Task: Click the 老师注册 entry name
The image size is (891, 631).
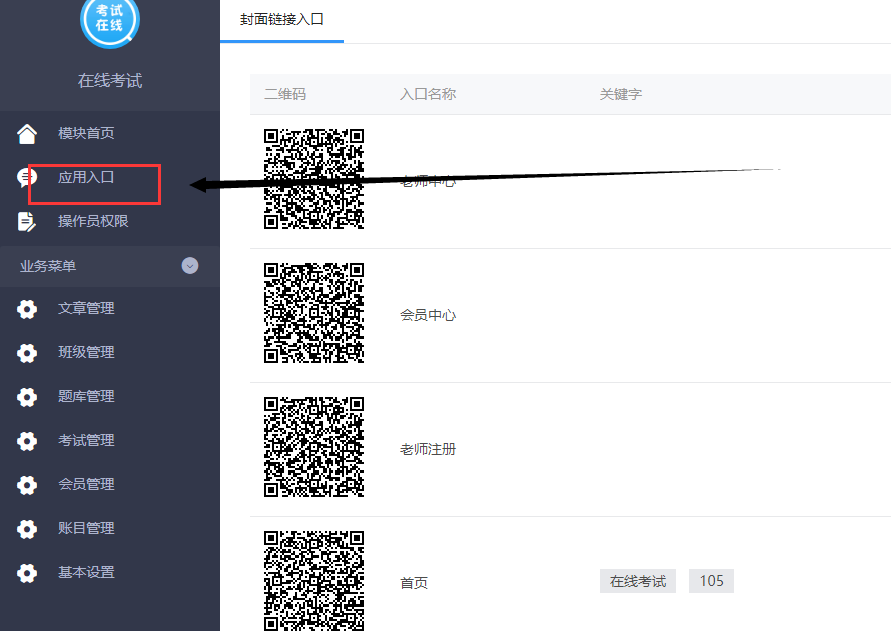Action: coord(428,449)
